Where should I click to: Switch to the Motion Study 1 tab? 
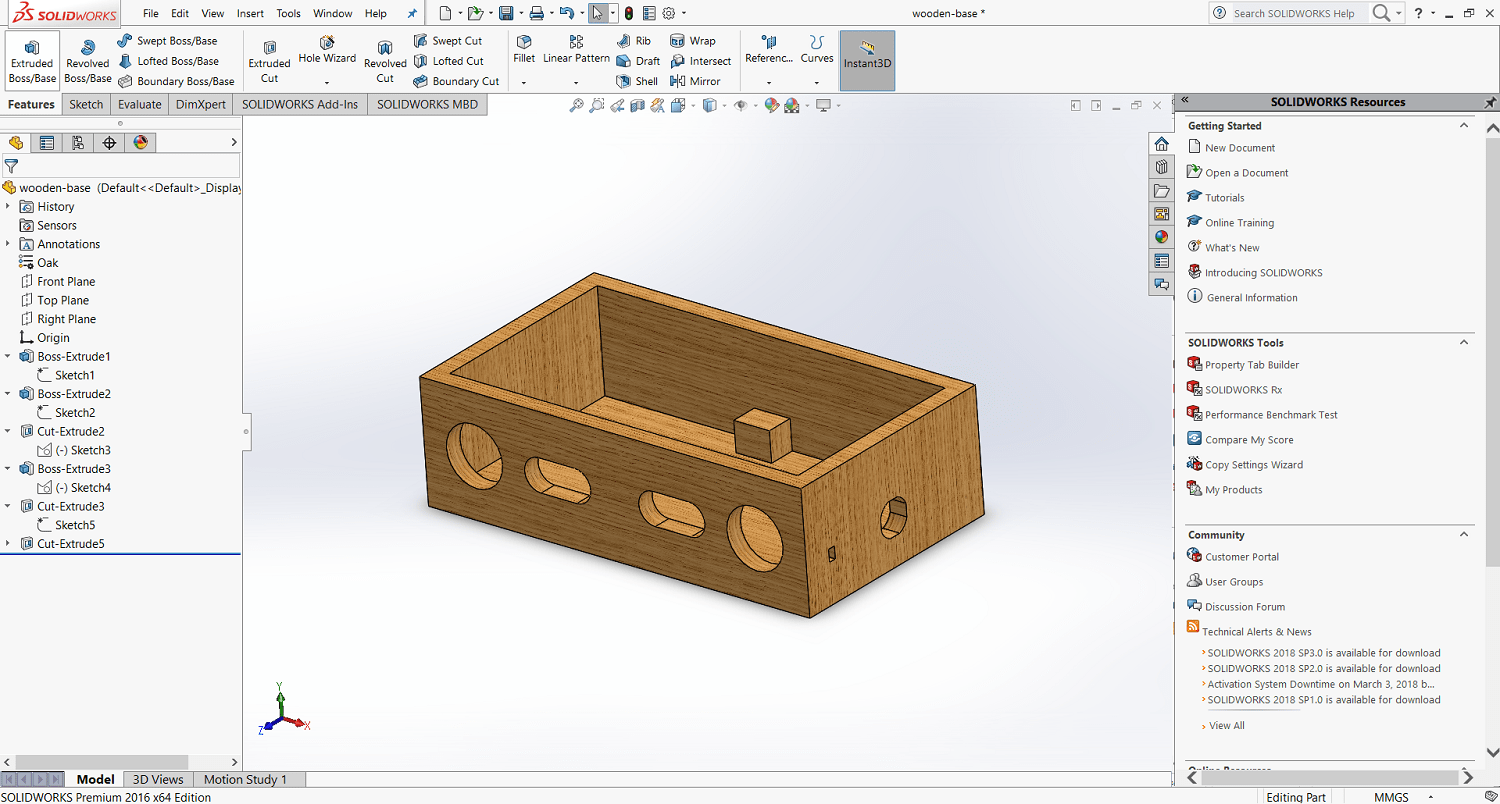pyautogui.click(x=245, y=779)
